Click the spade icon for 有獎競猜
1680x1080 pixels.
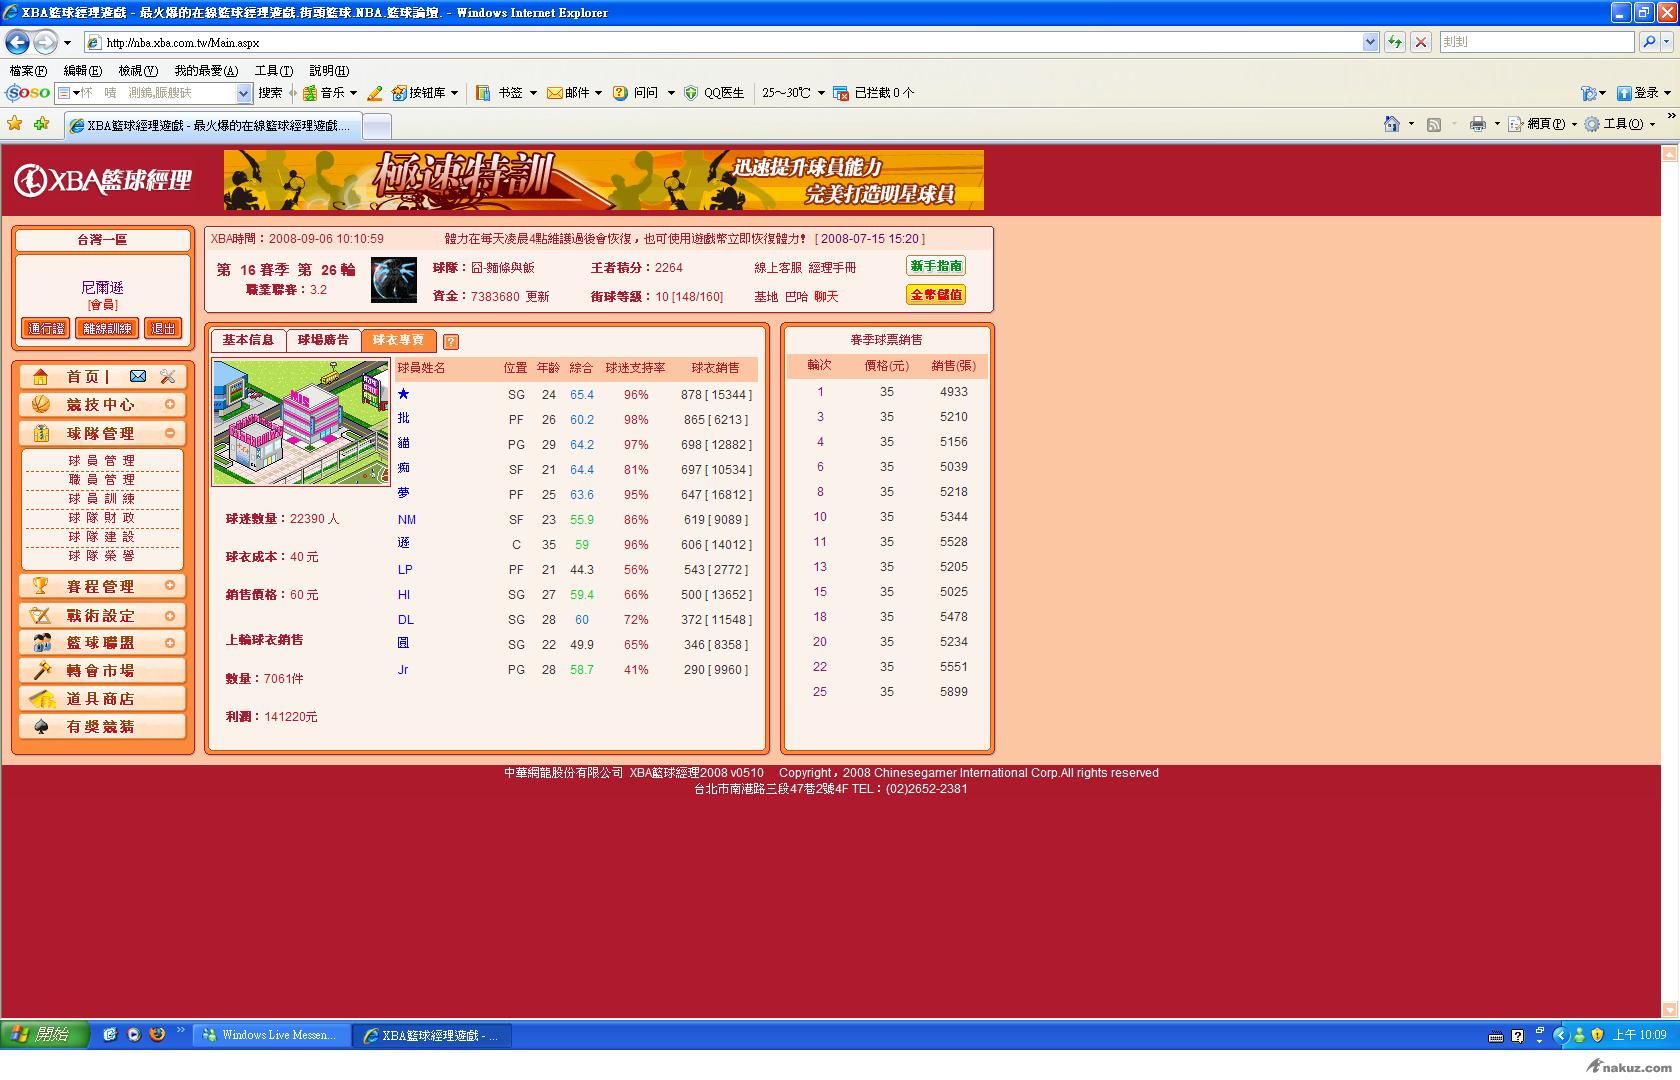[x=41, y=726]
